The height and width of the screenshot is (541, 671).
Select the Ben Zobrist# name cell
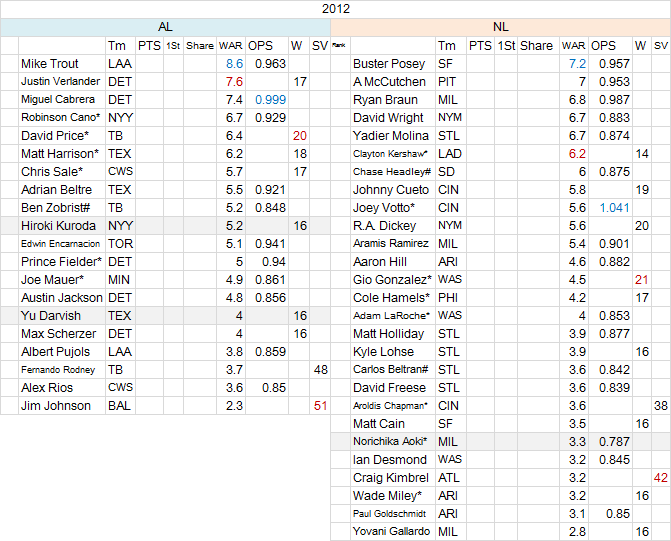coord(62,208)
